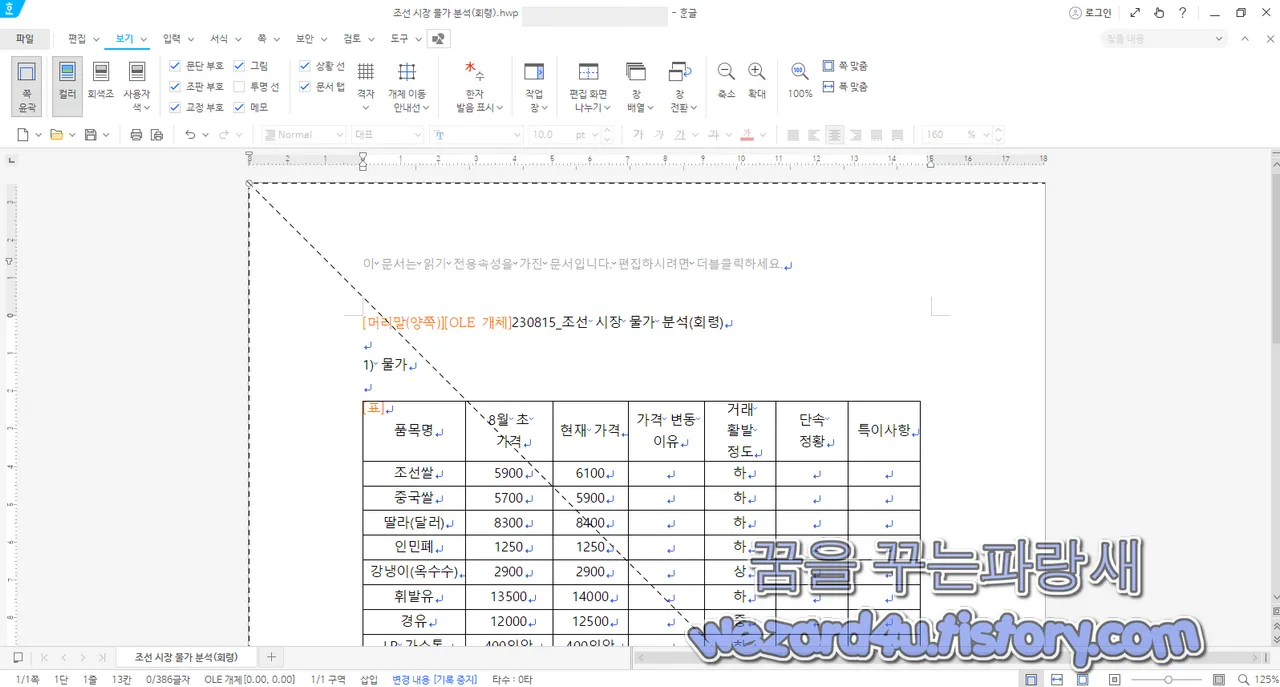Click the new document icon

23,134
